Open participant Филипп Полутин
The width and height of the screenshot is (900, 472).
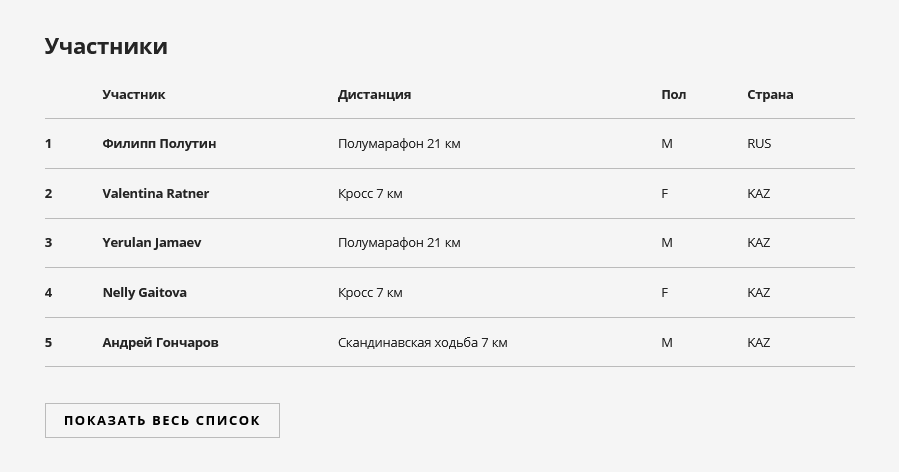[x=159, y=144]
